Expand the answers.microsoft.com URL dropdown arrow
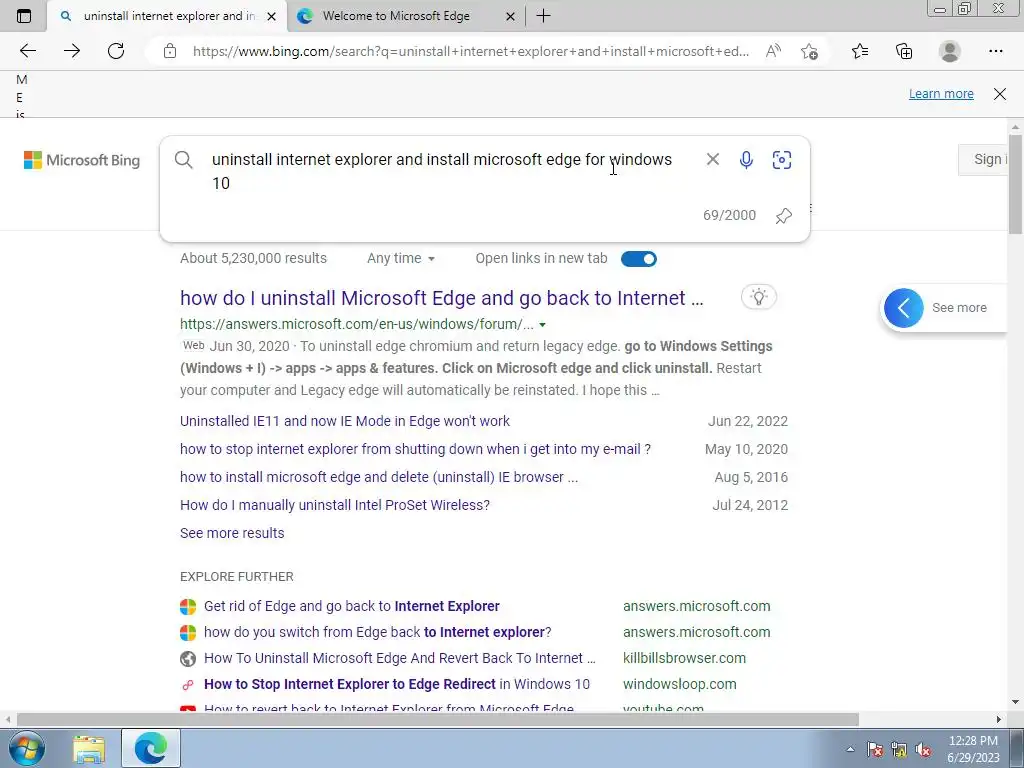Viewport: 1024px width, 768px height. coord(542,325)
